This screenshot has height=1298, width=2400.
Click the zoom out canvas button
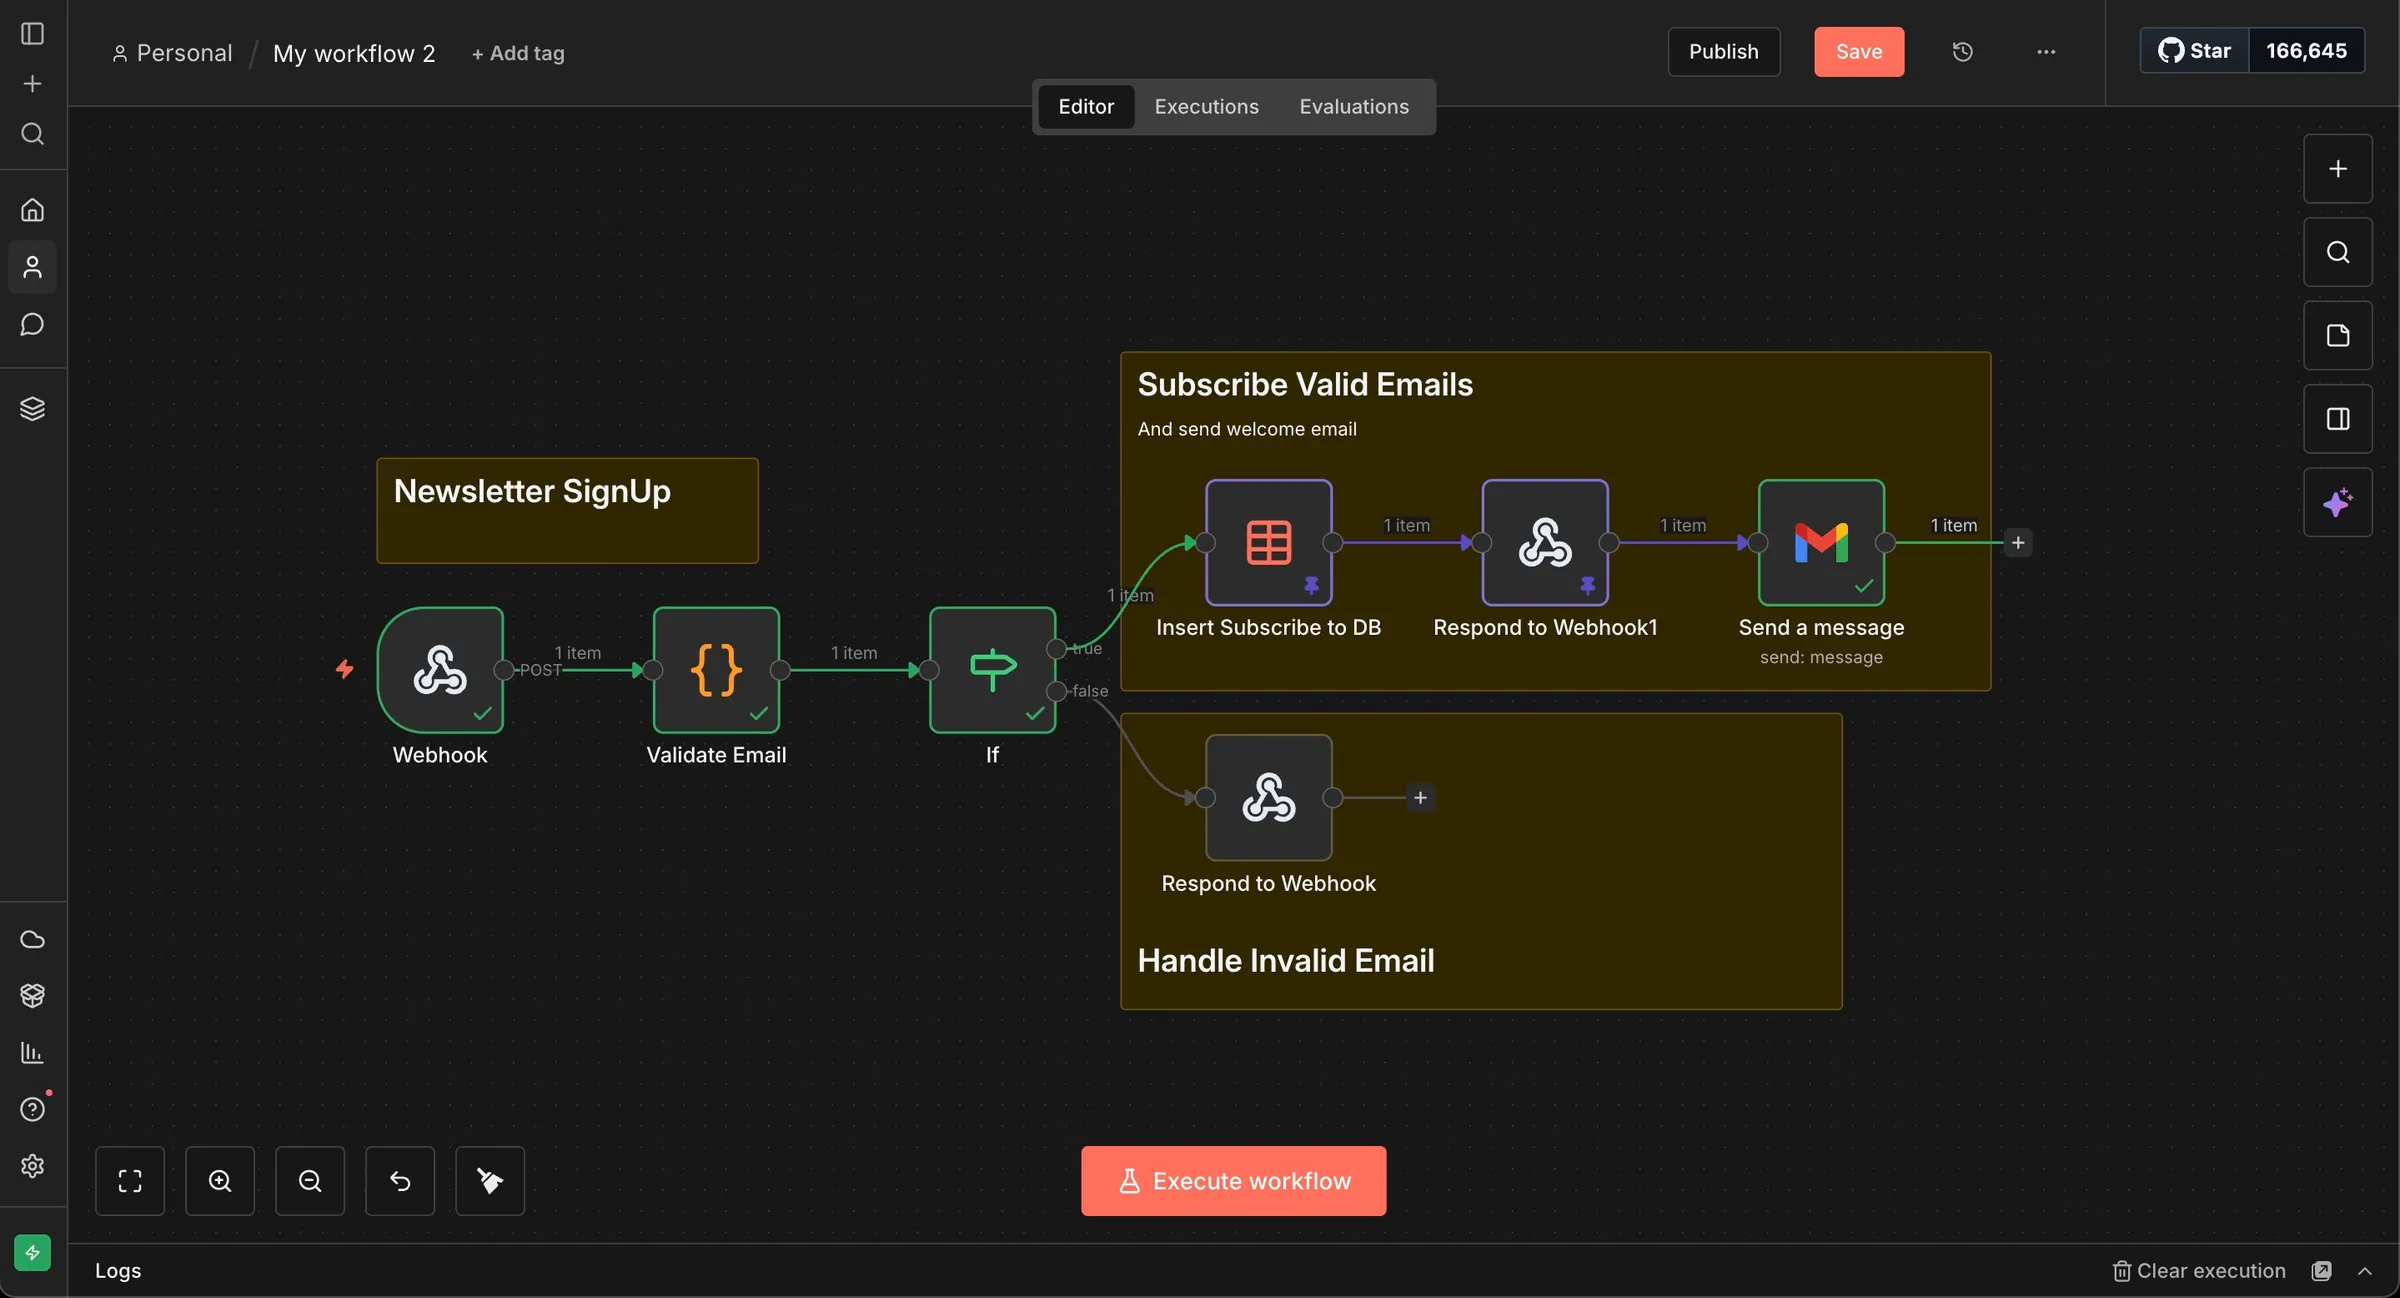tap(310, 1181)
